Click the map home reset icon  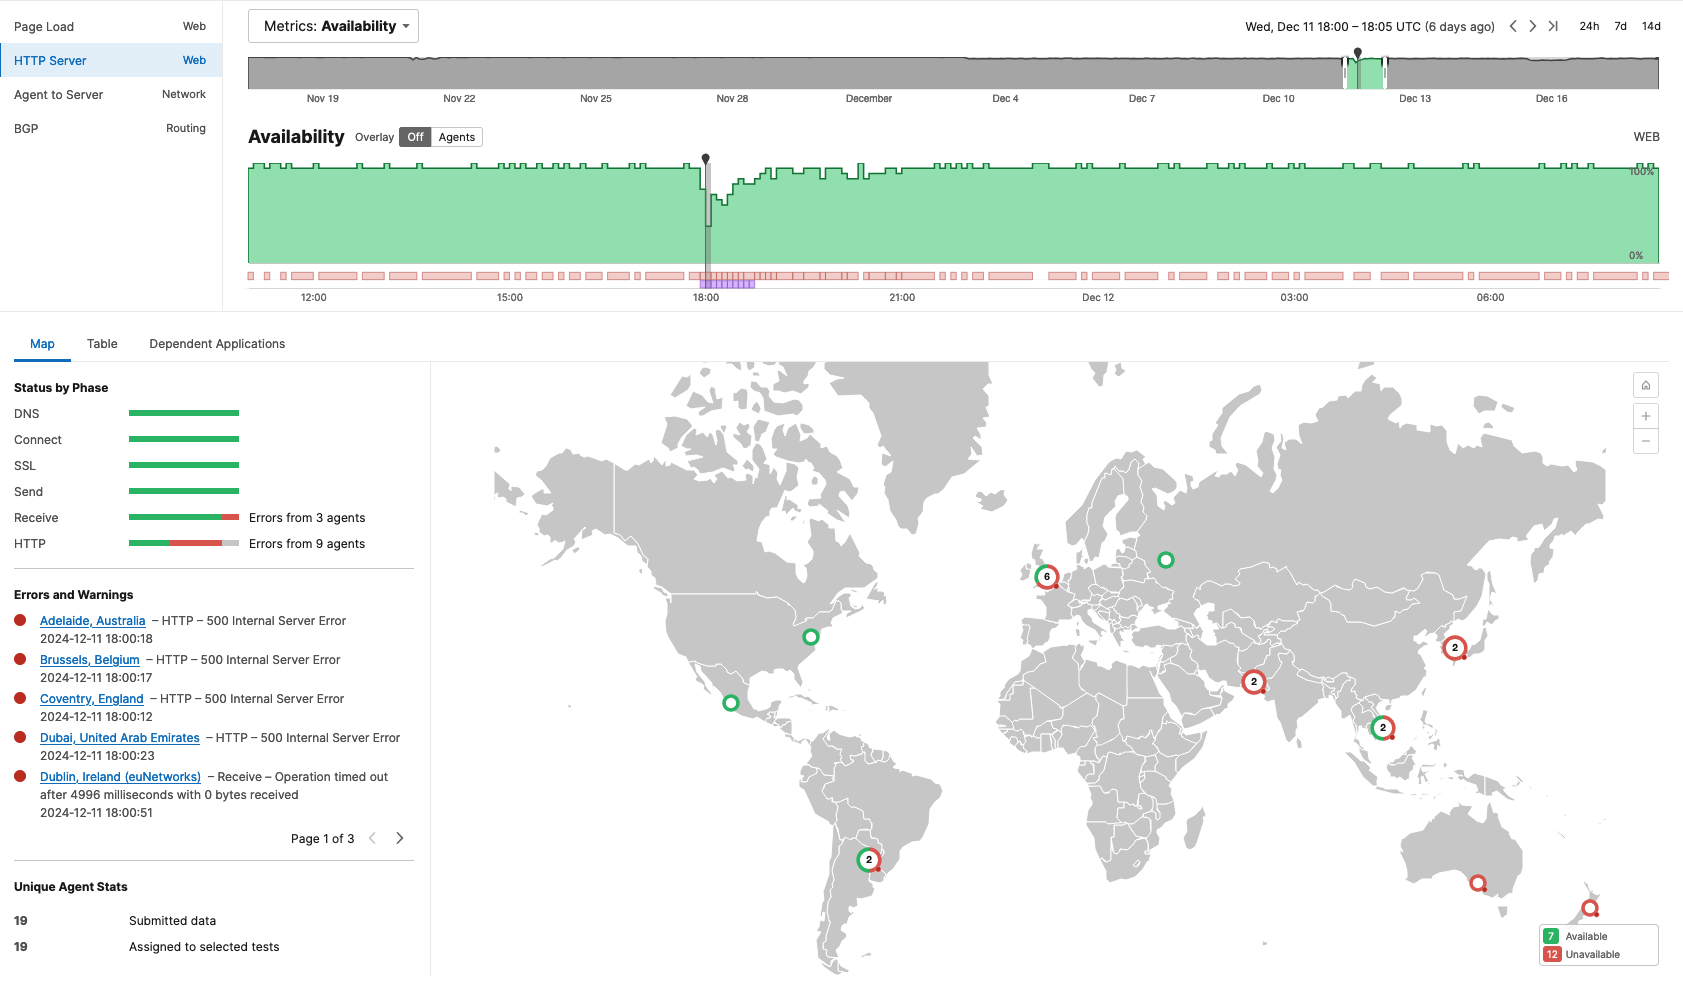click(x=1645, y=385)
